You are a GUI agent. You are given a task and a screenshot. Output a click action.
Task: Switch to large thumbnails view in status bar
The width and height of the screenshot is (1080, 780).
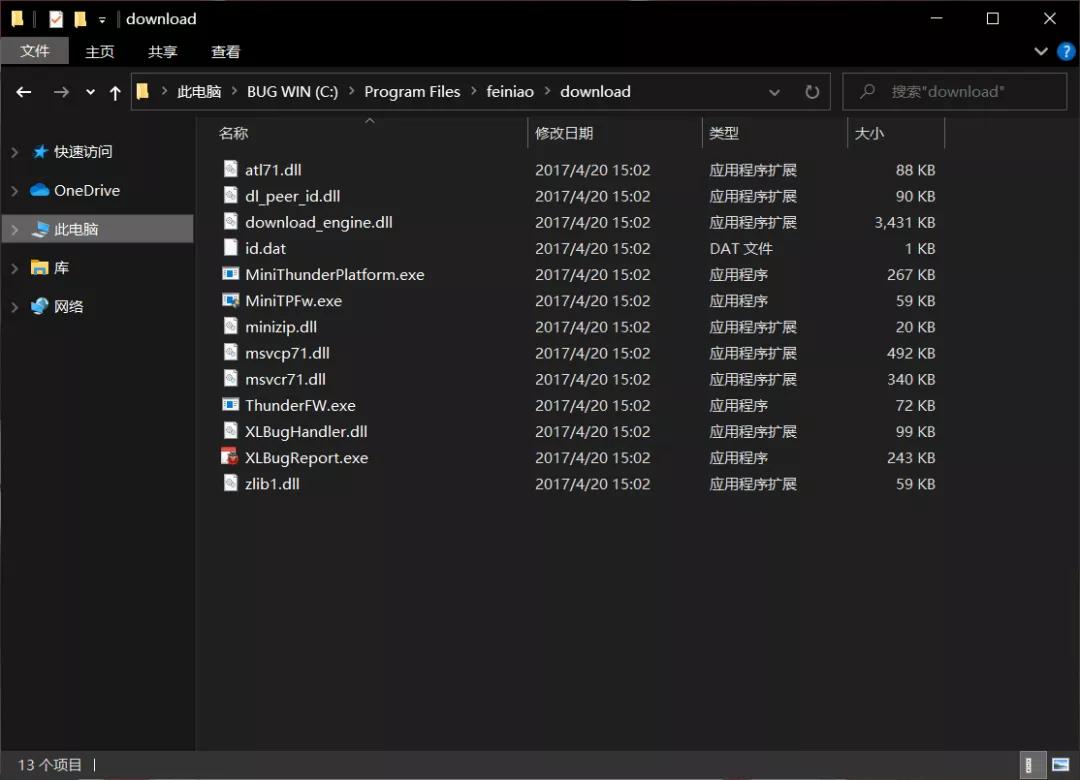1060,764
